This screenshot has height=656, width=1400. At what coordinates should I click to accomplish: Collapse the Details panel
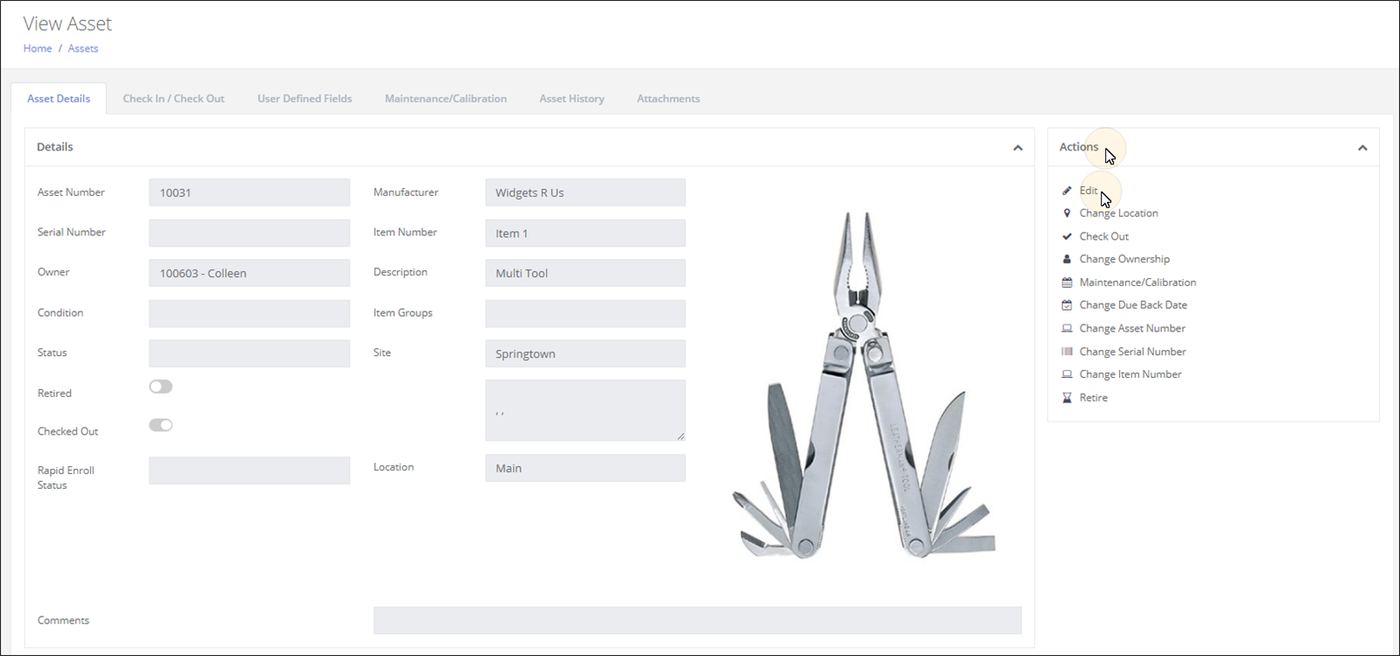pos(1017,147)
